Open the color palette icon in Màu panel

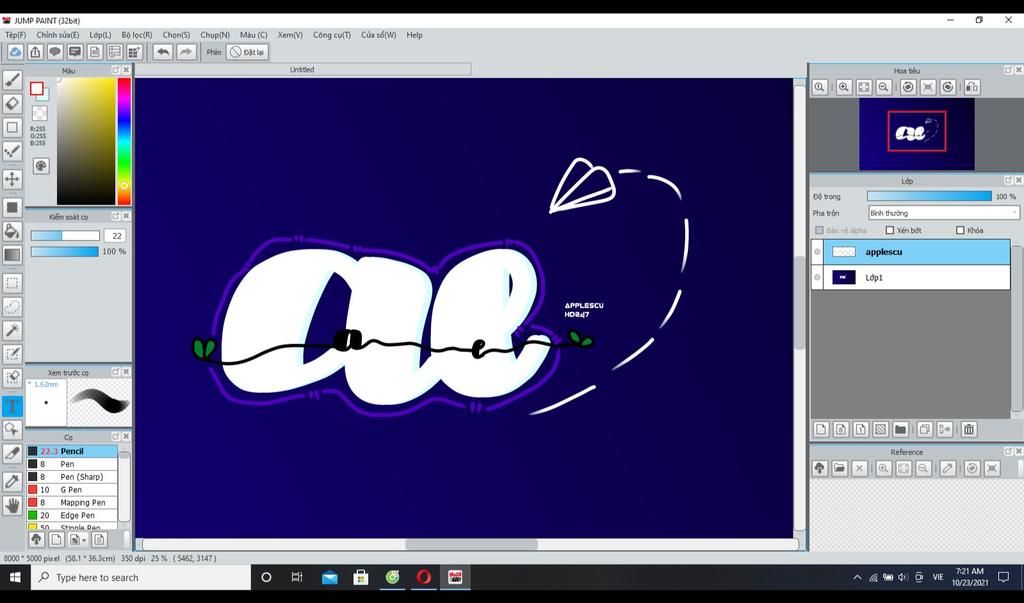[x=40, y=166]
